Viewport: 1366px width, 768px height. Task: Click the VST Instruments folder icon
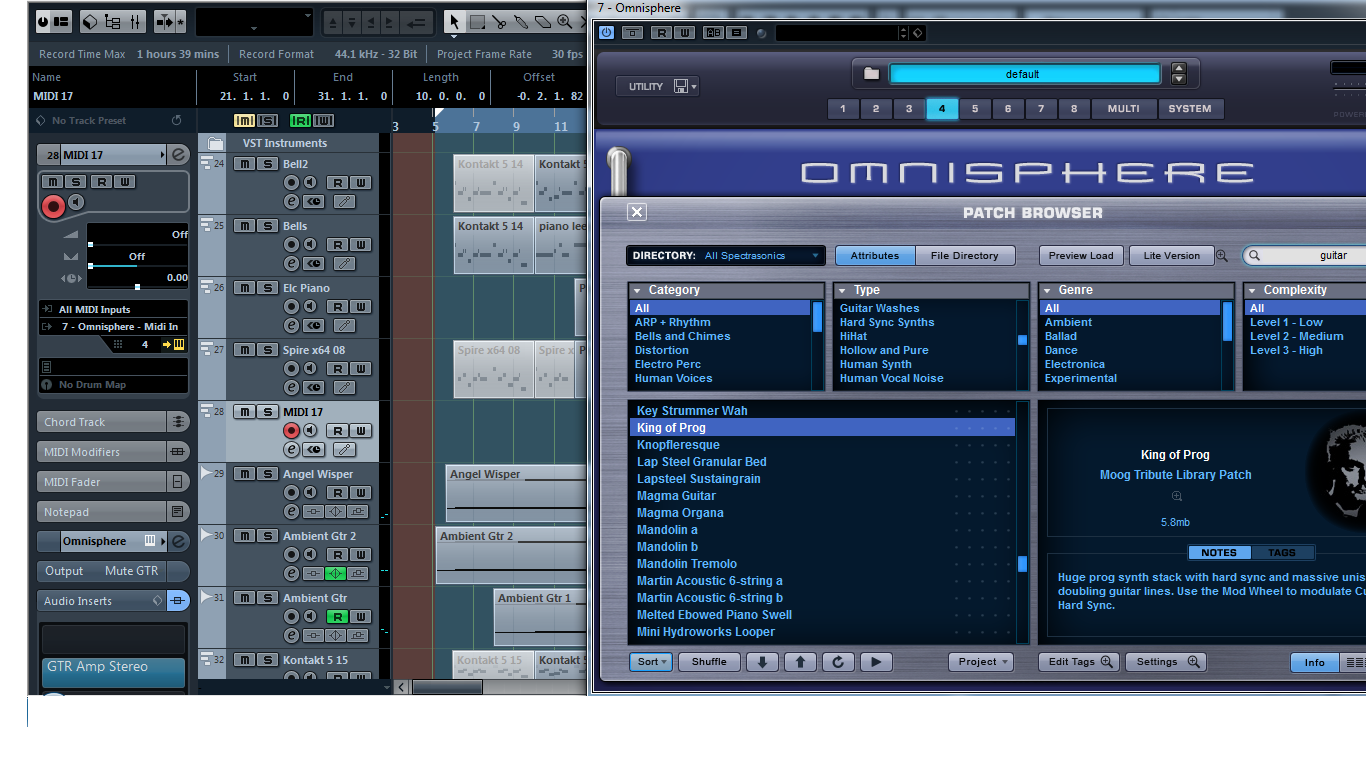click(215, 143)
